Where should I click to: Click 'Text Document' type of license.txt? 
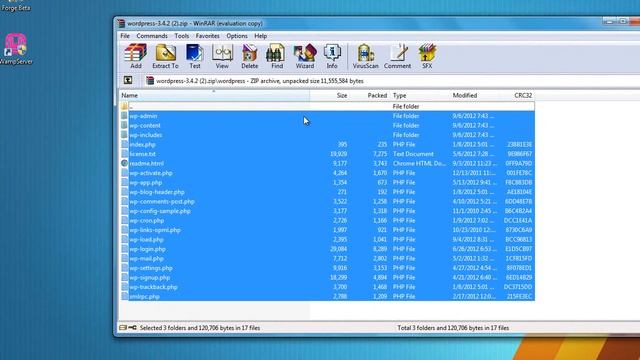click(x=413, y=154)
